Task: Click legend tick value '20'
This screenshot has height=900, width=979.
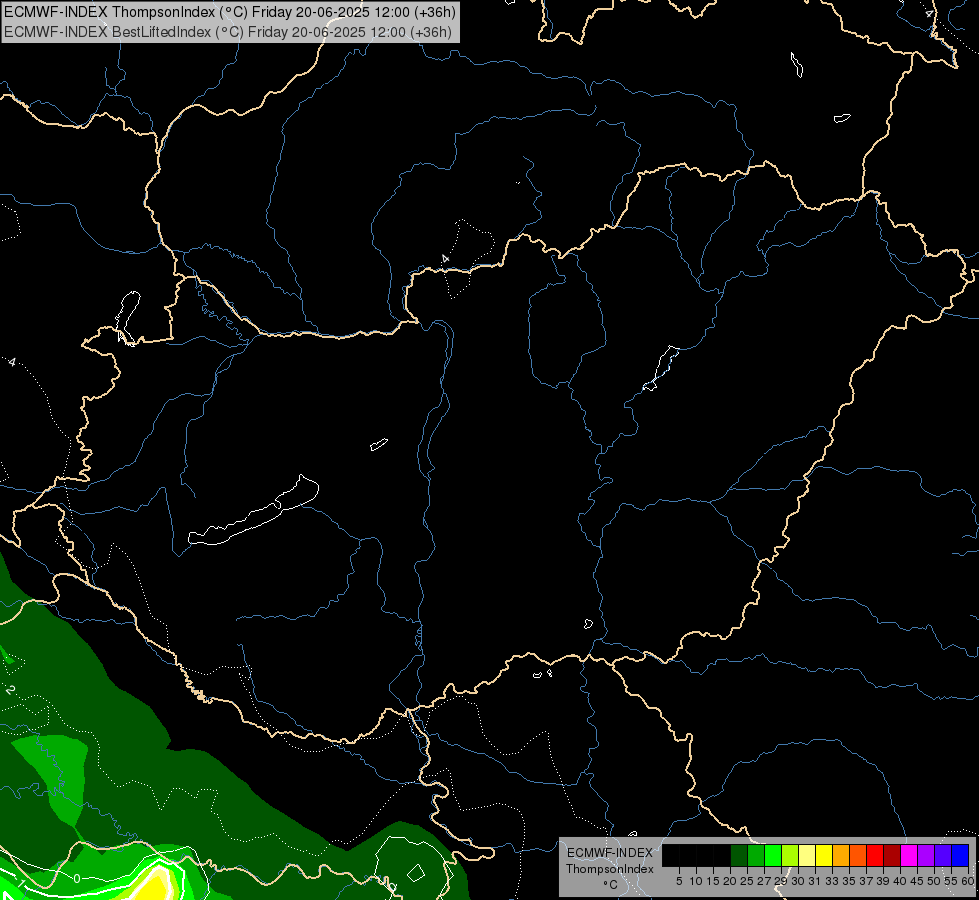Action: [x=730, y=881]
